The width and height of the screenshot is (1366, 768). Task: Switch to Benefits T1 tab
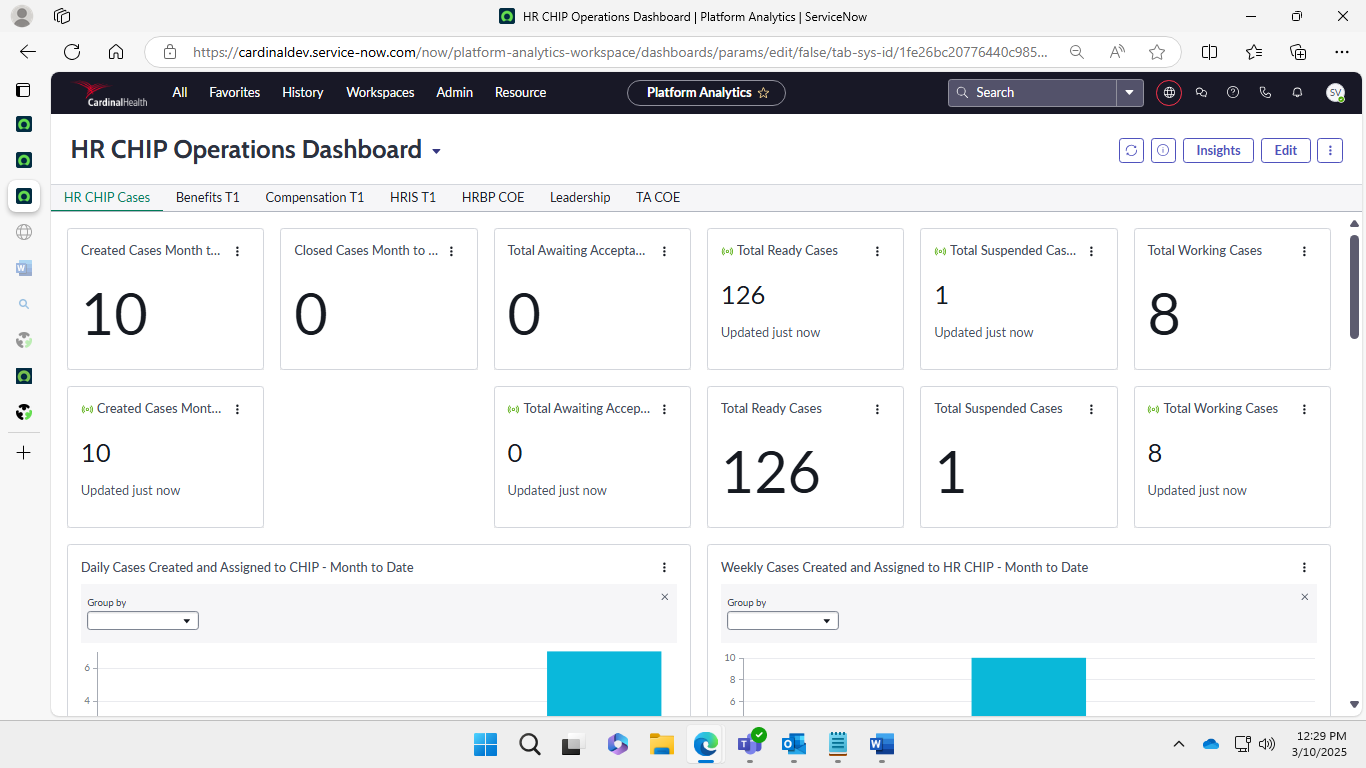[x=208, y=197]
